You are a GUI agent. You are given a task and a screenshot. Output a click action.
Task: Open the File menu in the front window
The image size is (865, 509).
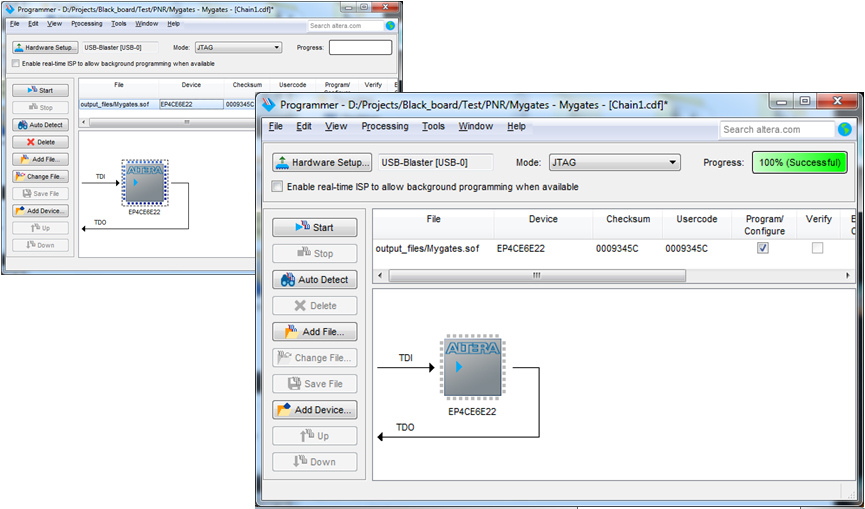click(x=276, y=126)
